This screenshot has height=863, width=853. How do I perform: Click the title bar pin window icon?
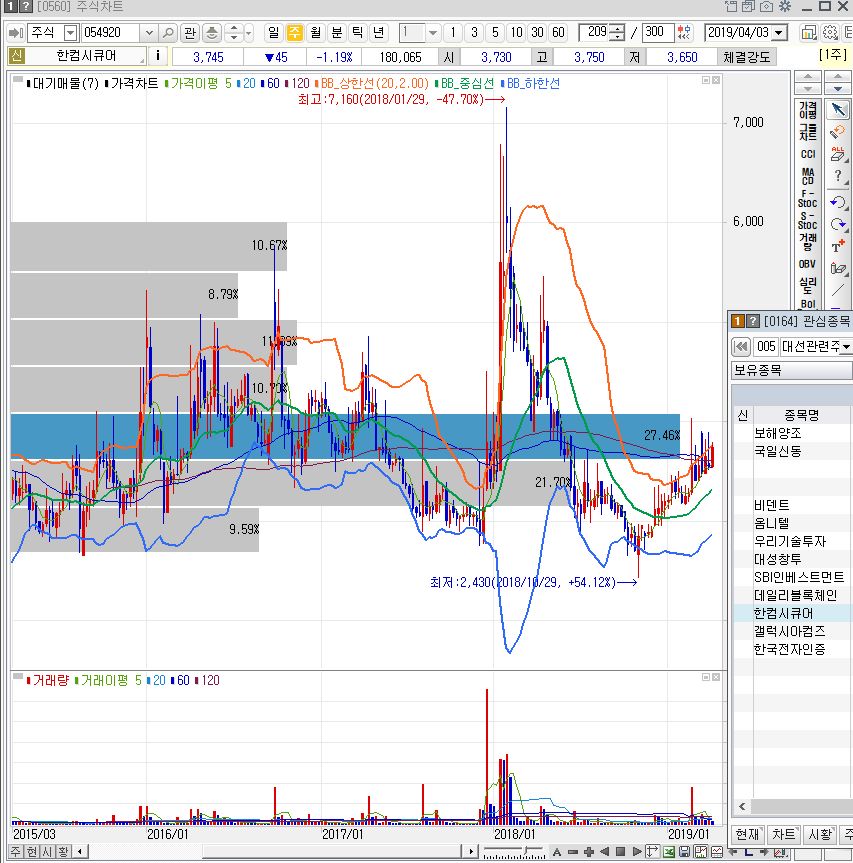[x=731, y=7]
